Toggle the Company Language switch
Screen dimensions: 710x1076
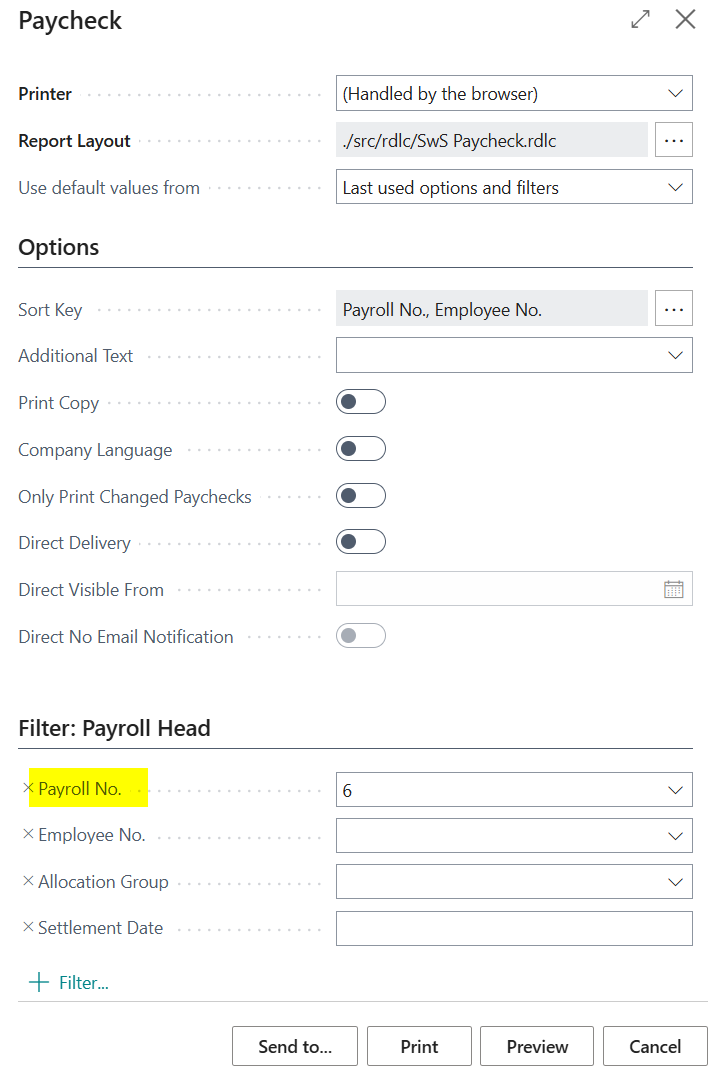pos(361,449)
